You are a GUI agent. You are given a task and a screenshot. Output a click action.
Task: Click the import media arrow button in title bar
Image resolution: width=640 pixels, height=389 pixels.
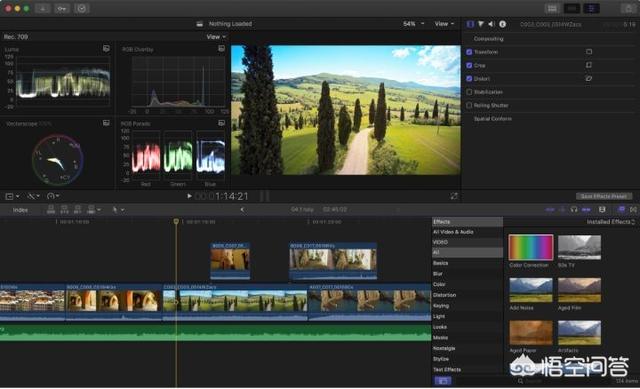[x=42, y=9]
